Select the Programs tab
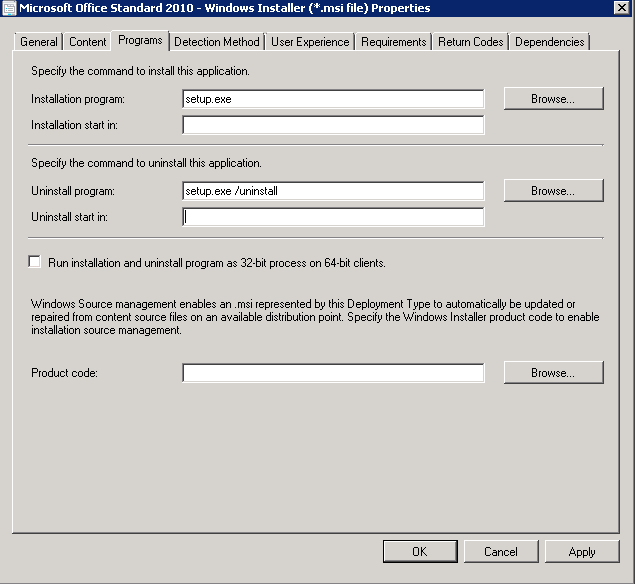635x584 pixels. (140, 41)
